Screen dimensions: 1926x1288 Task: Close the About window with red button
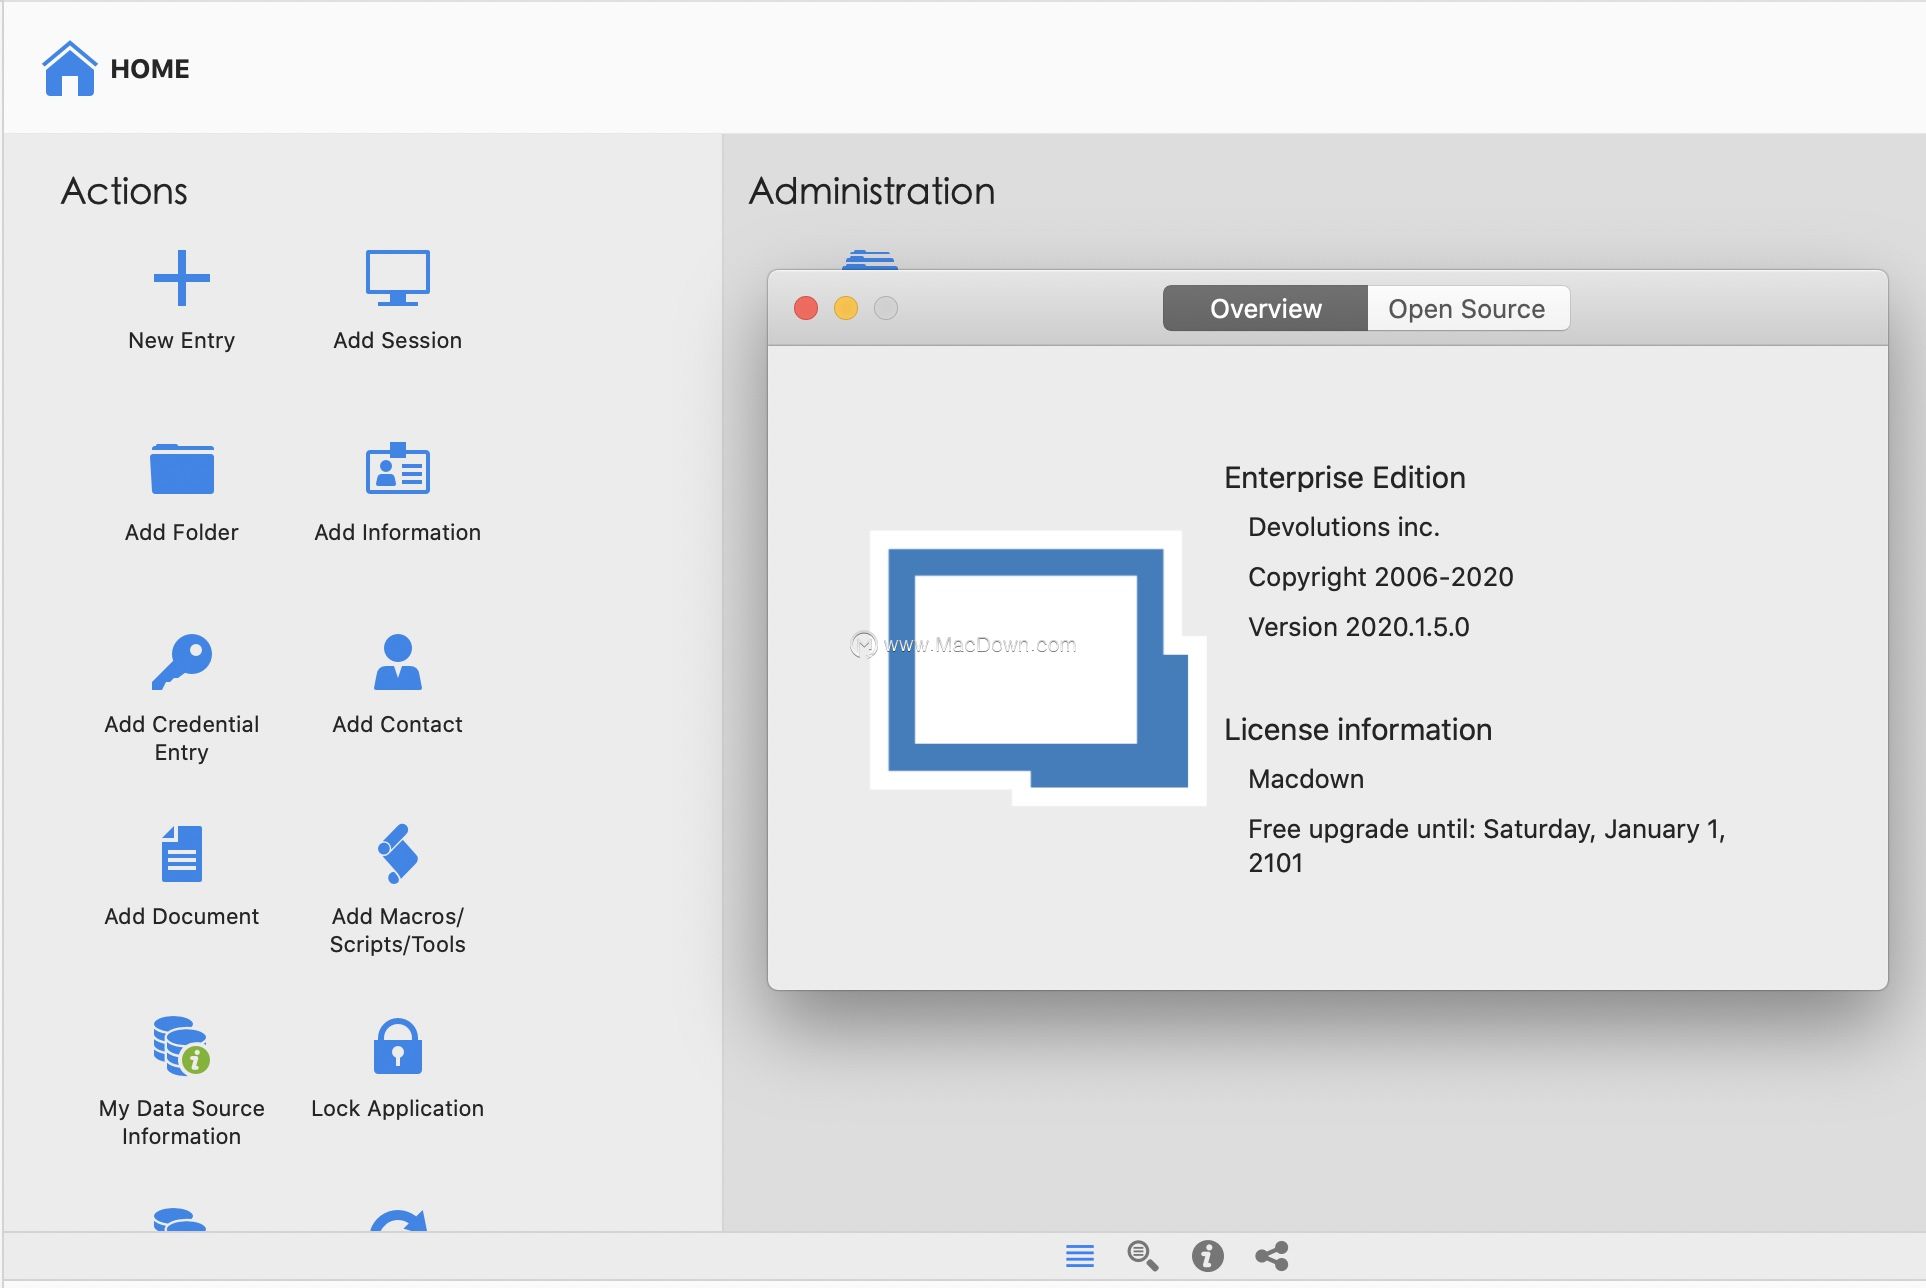[x=806, y=308]
